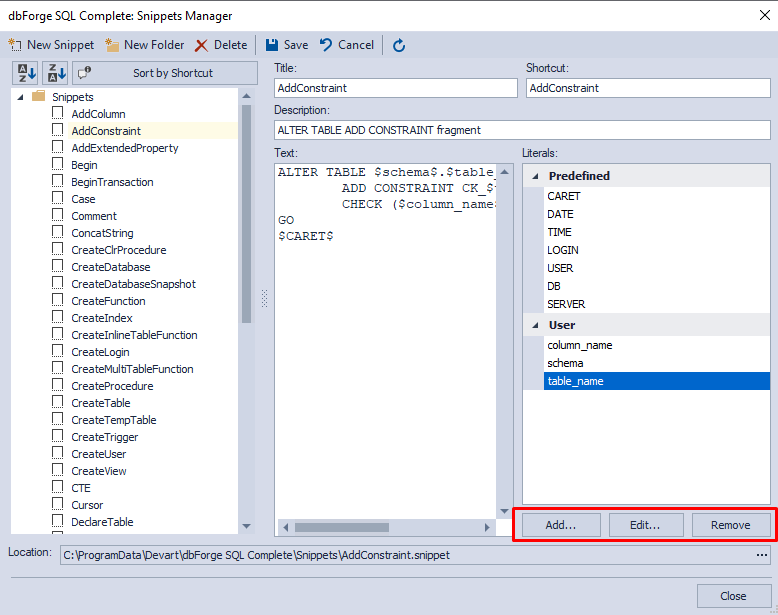Image resolution: width=778 pixels, height=615 pixels.
Task: Select the Snippets folder icon
Action: (39, 96)
